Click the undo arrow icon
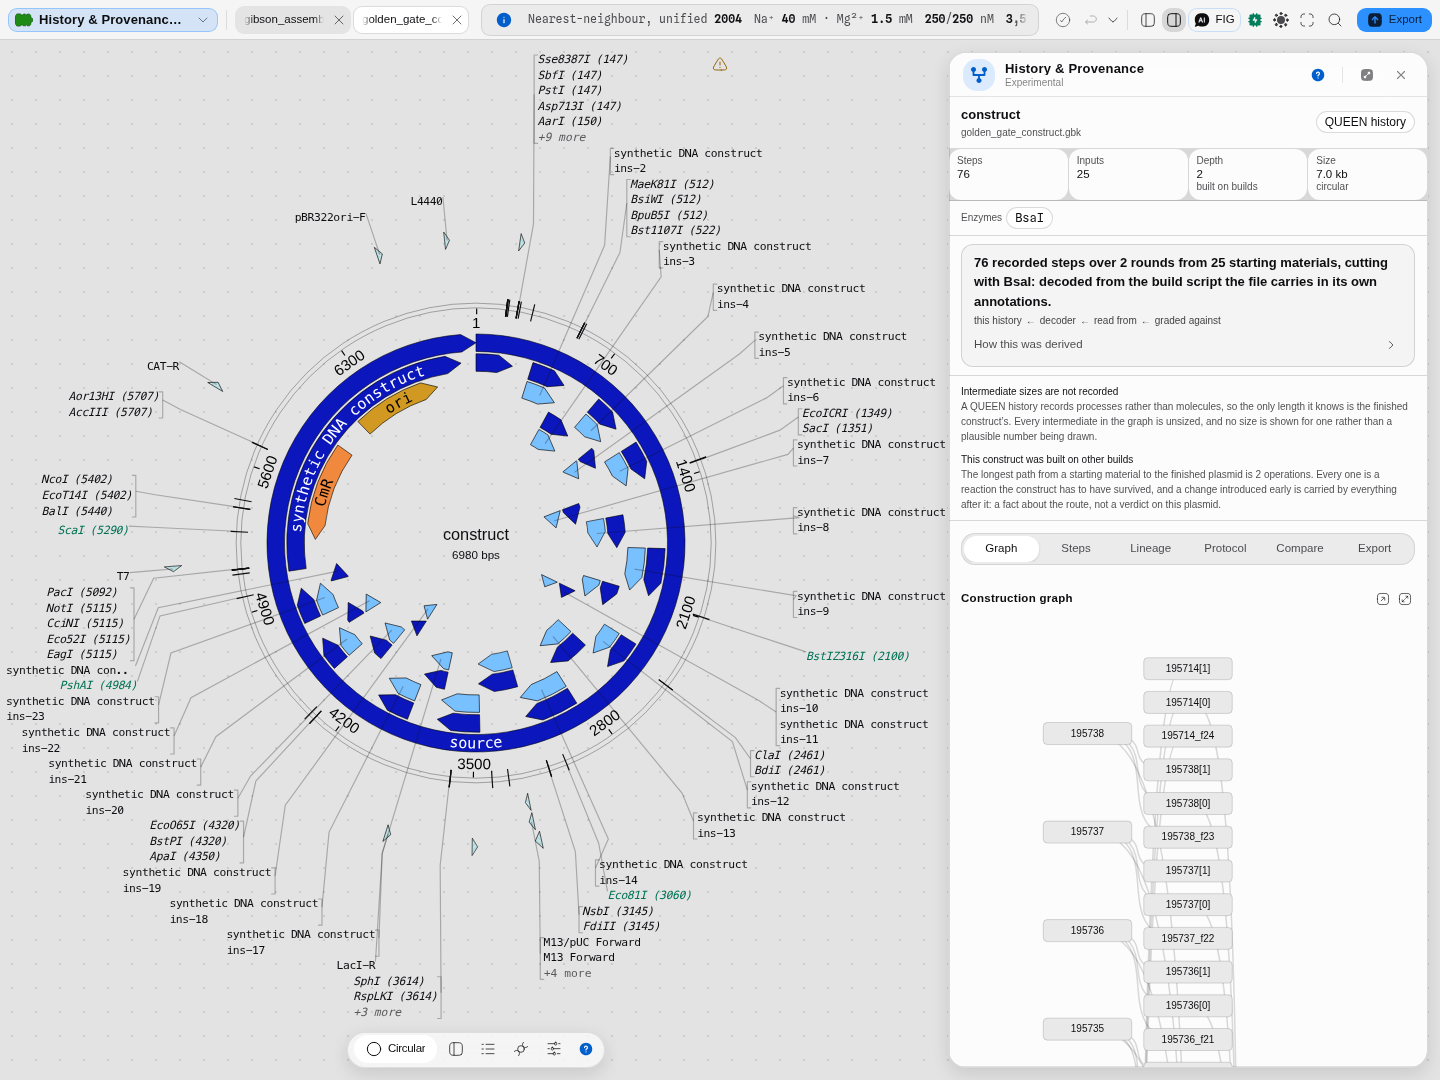This screenshot has width=1440, height=1080. pyautogui.click(x=1091, y=20)
